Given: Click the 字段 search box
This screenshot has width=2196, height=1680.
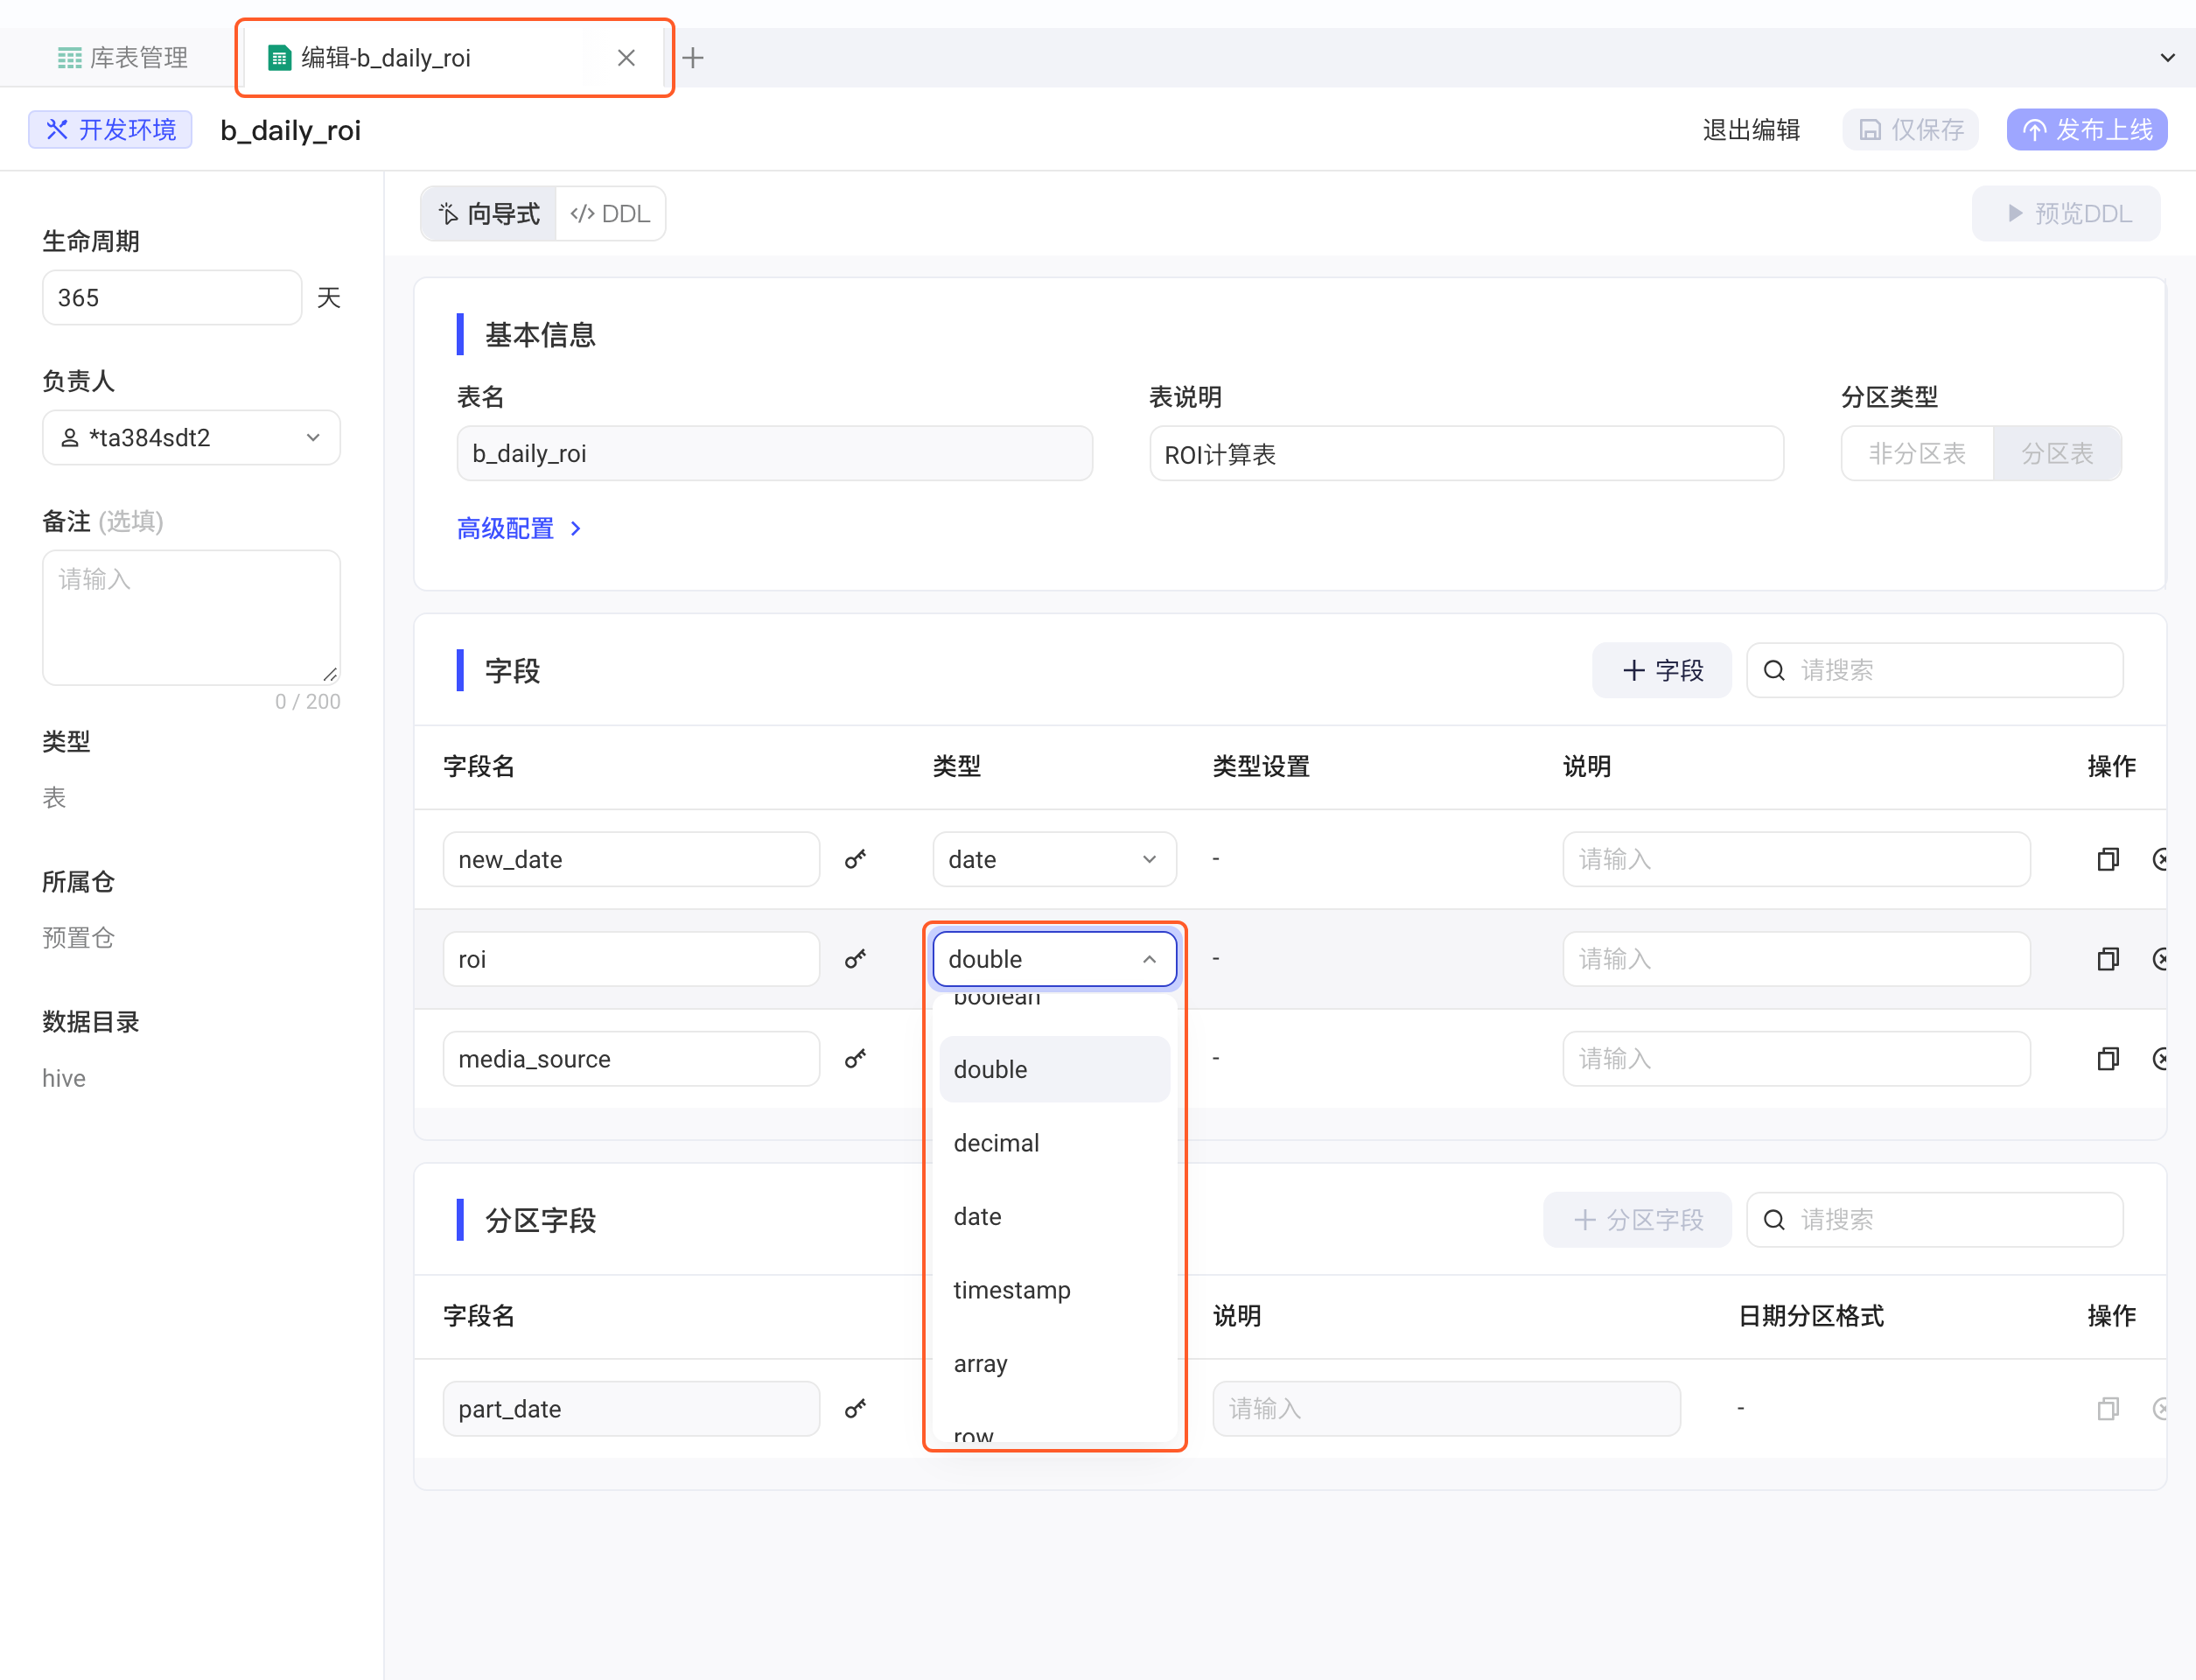Looking at the screenshot, I should click(1934, 670).
